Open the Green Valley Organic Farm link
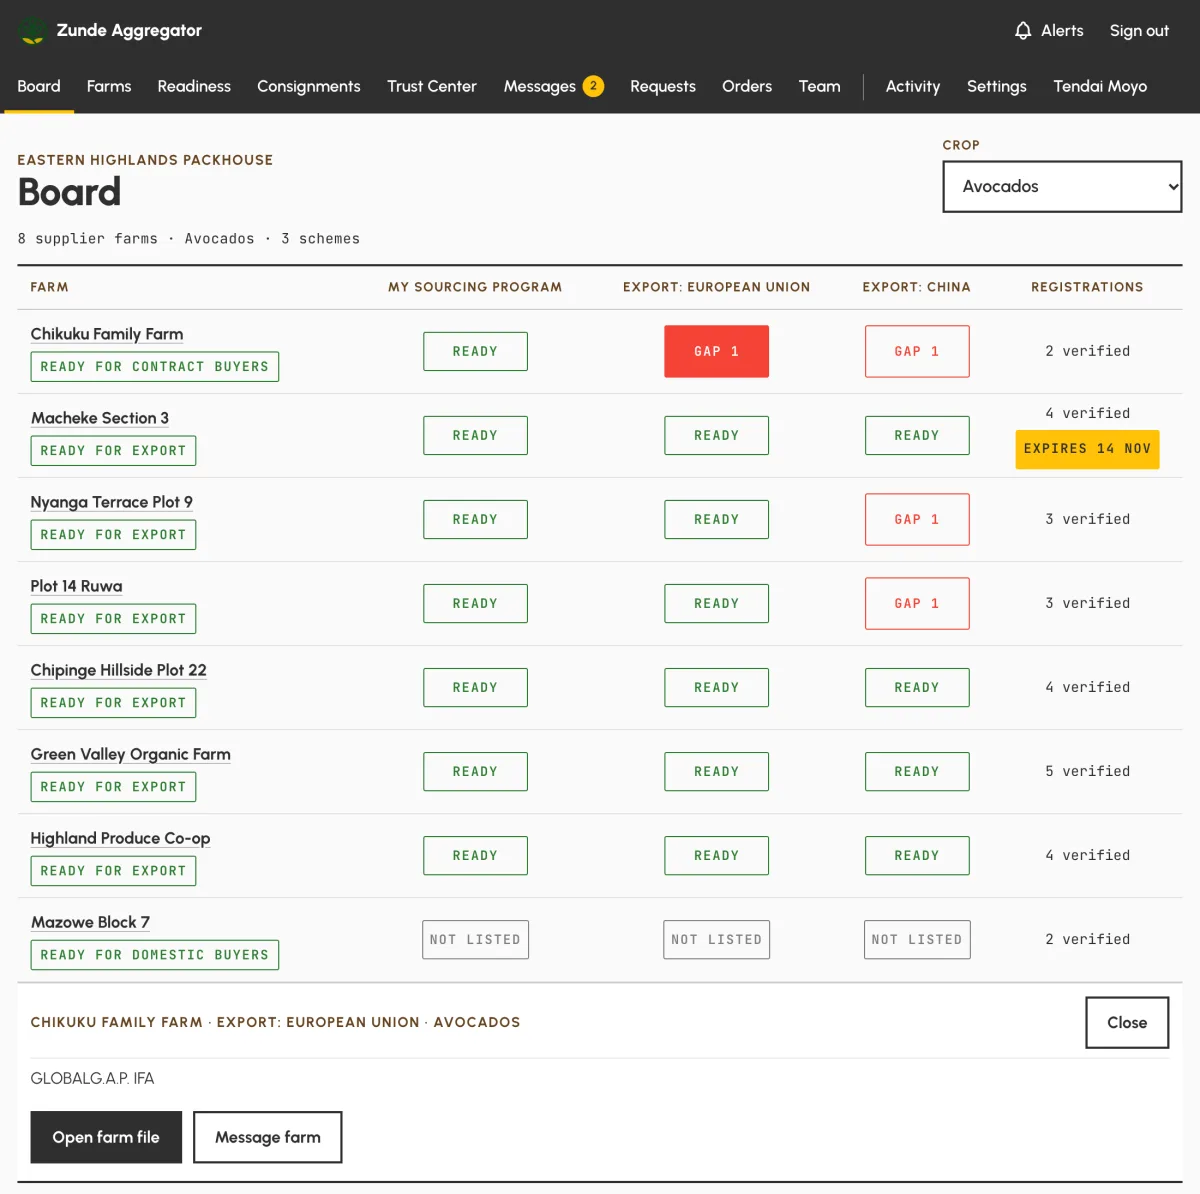Screen dimensions: 1200x1194 coord(131,754)
